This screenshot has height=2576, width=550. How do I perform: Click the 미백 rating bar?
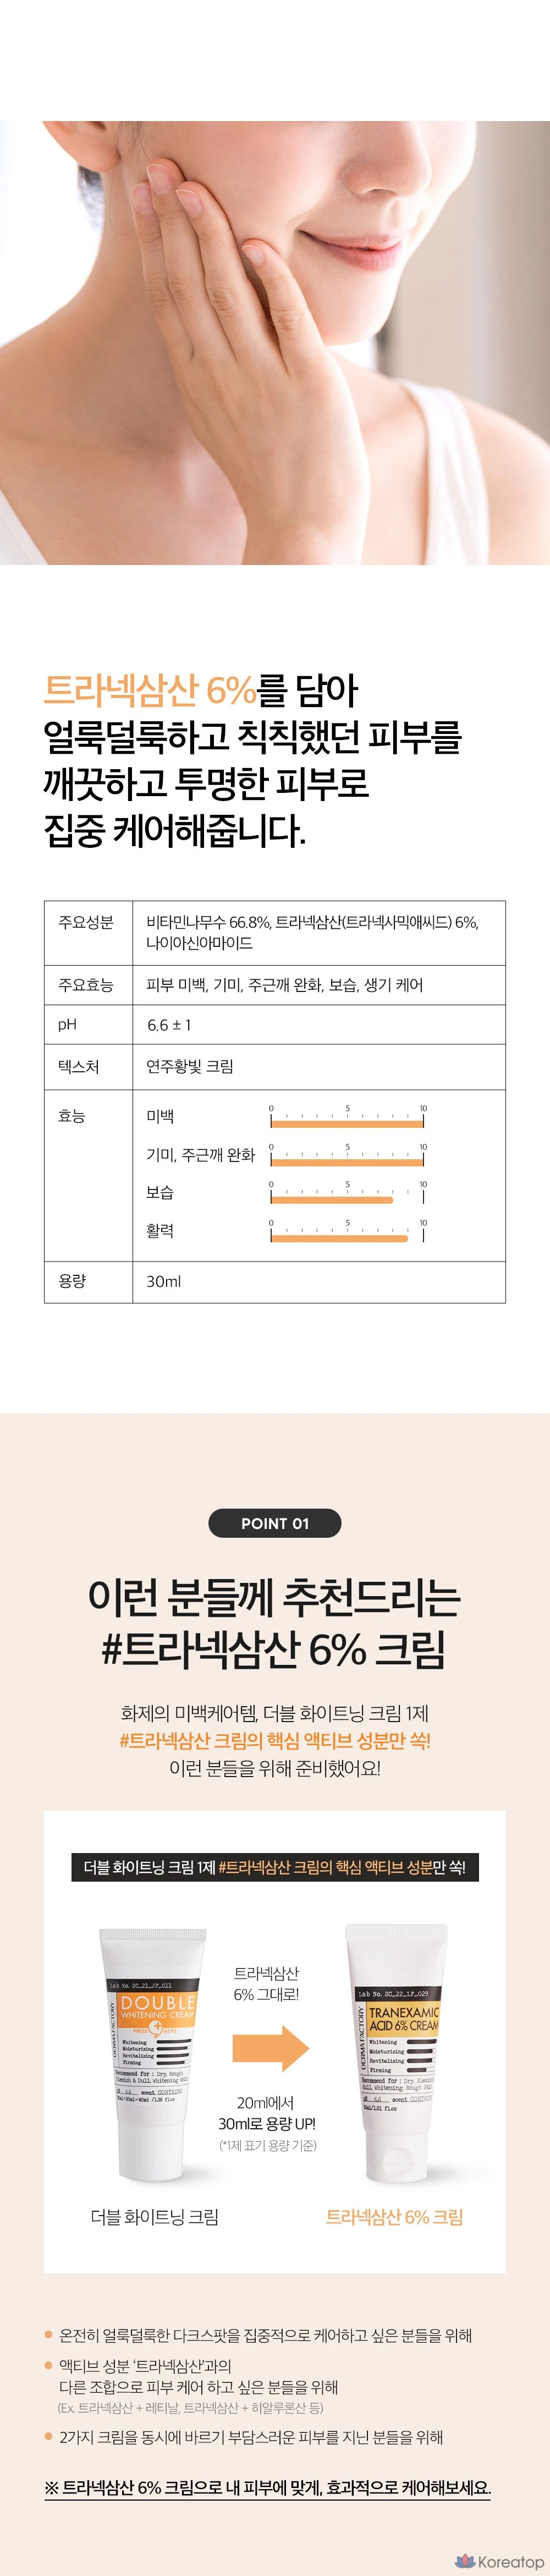click(x=346, y=1123)
